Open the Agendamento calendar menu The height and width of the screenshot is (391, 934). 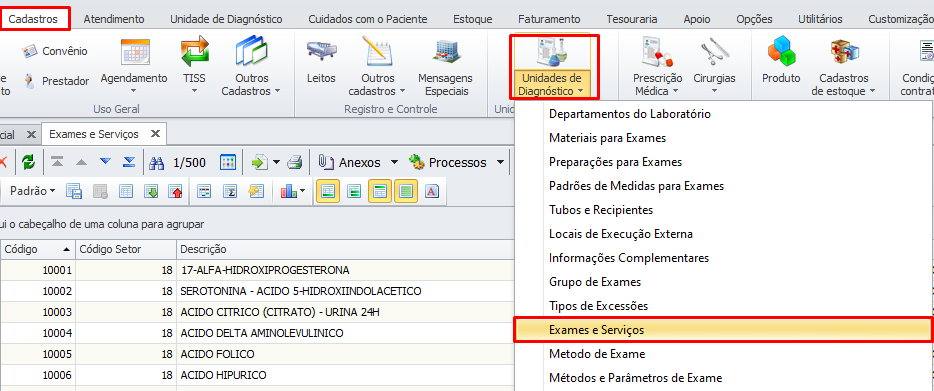click(x=134, y=66)
